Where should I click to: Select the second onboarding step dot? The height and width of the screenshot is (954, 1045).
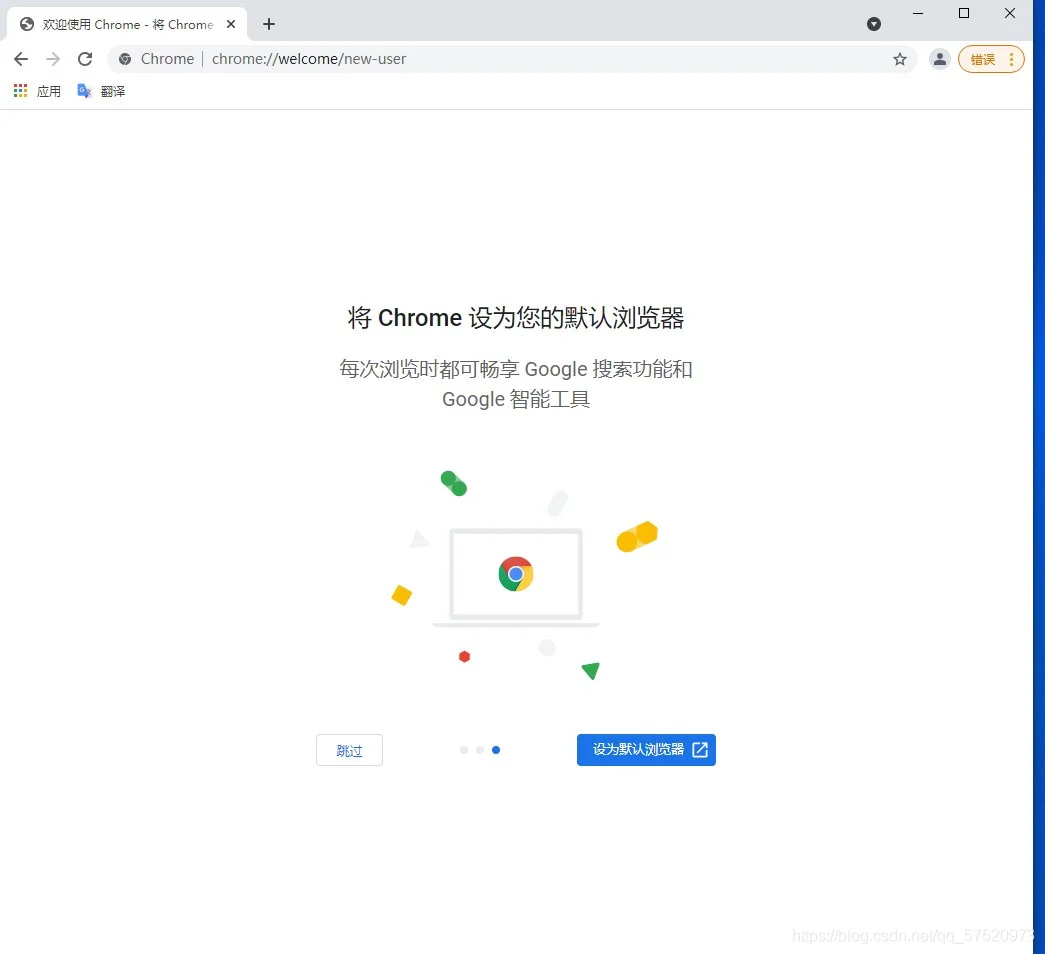[x=480, y=750]
